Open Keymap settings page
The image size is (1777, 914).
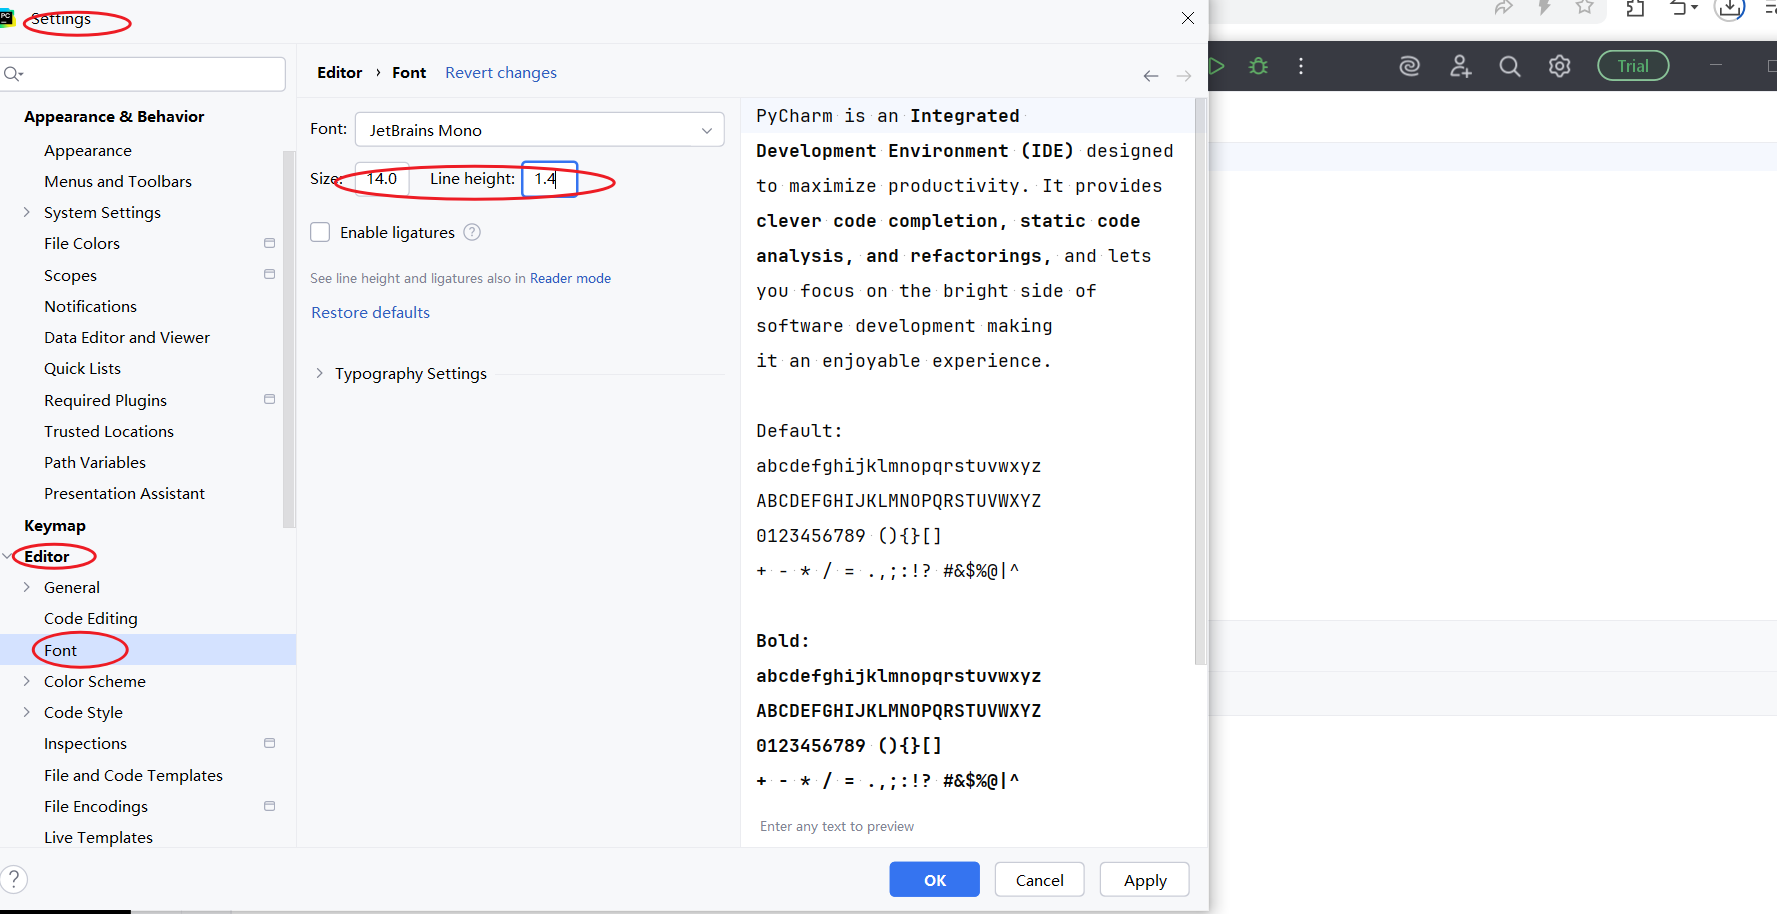pos(55,525)
